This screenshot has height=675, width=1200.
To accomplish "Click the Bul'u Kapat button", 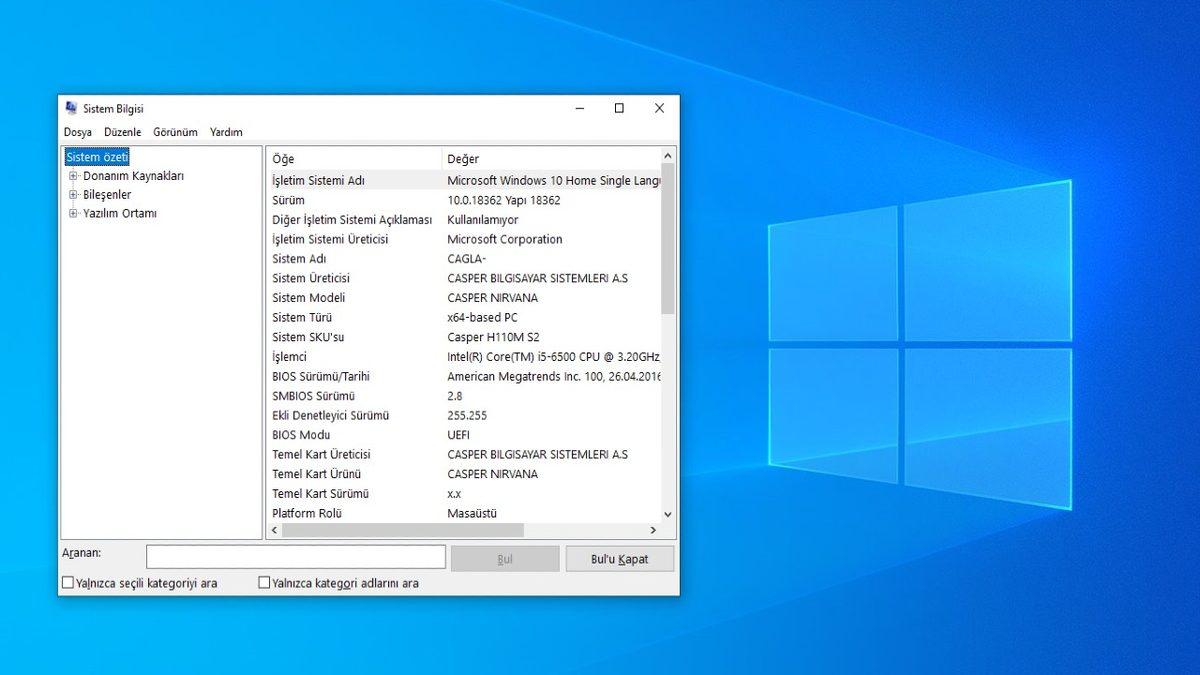I will [619, 558].
